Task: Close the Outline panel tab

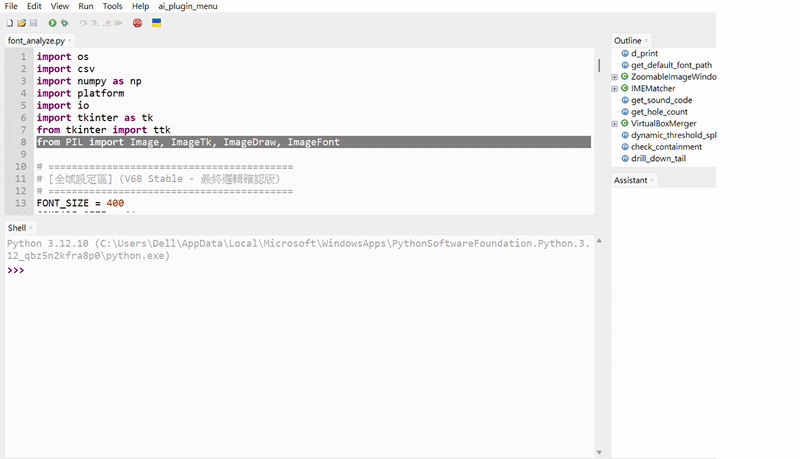Action: click(646, 41)
